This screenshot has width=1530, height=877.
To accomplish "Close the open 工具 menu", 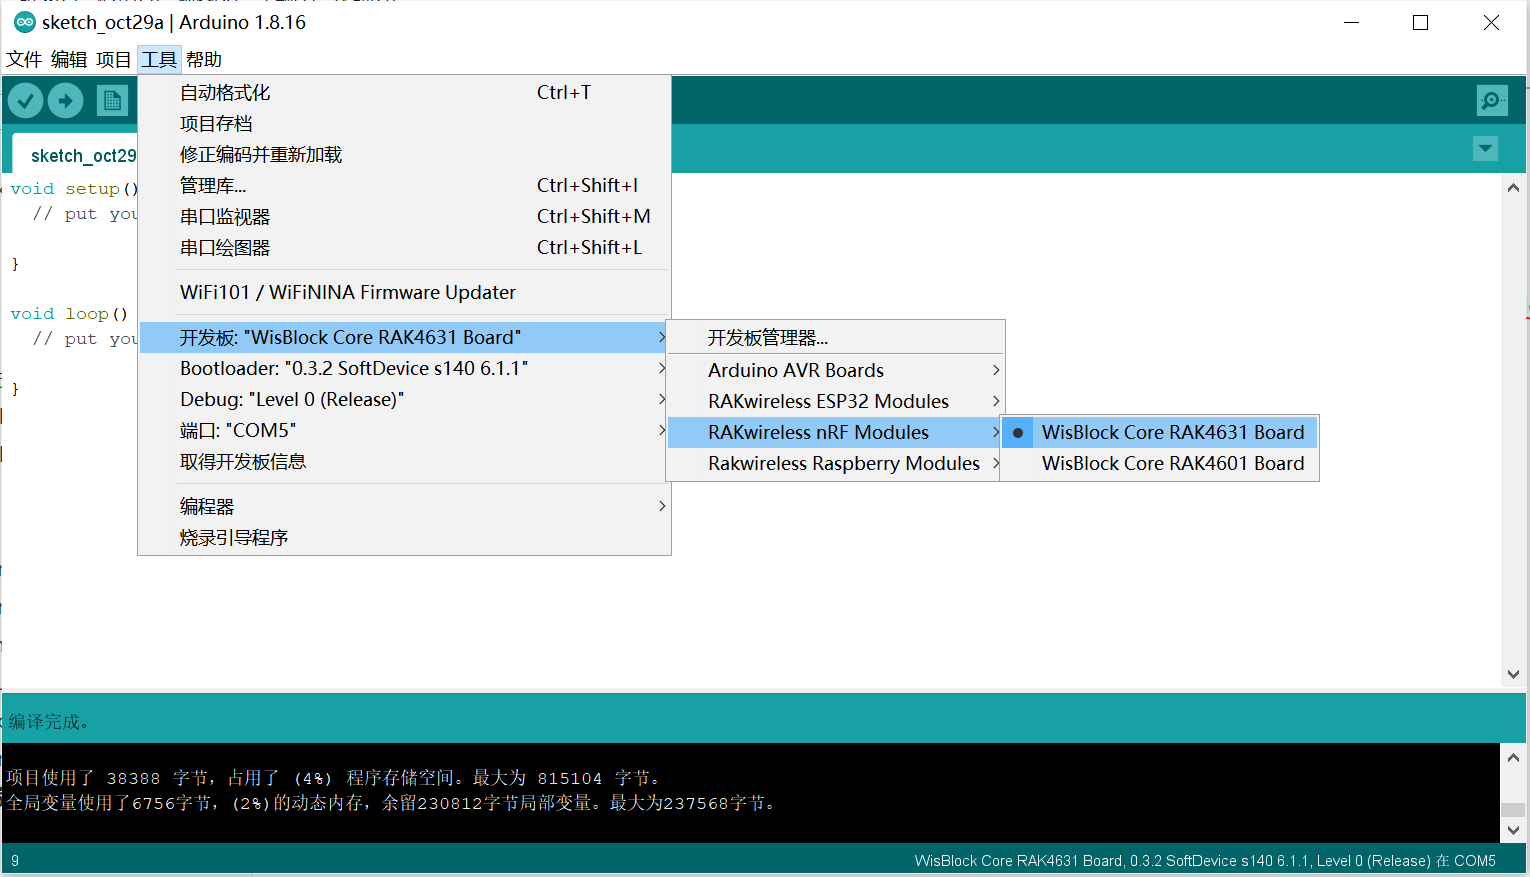I will click(x=159, y=59).
